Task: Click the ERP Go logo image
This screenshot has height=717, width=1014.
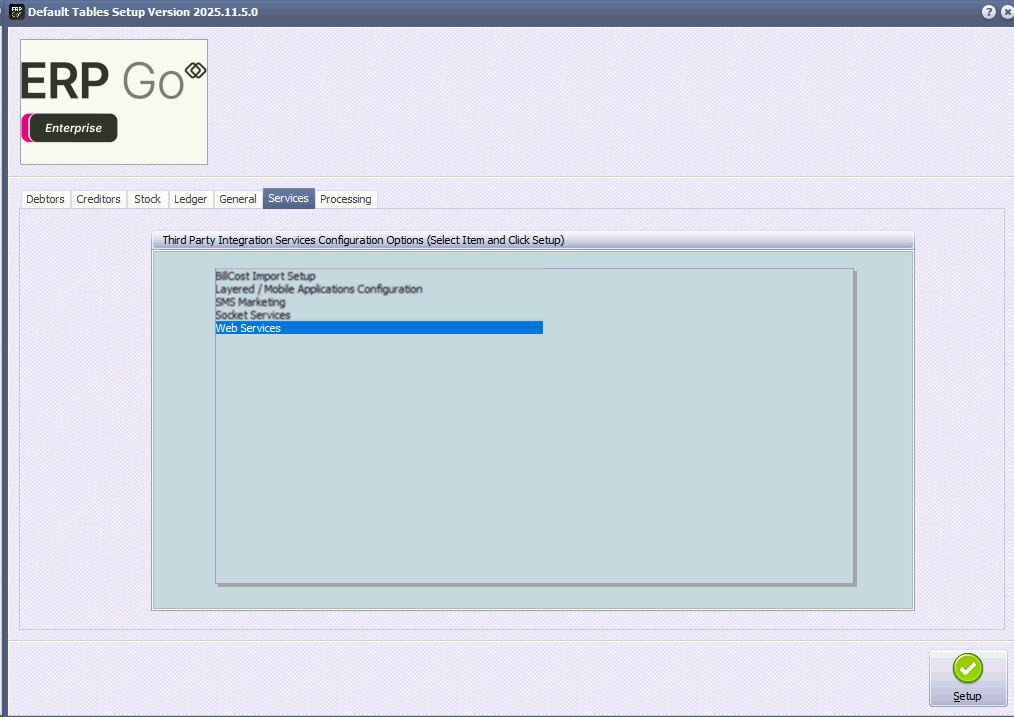Action: click(114, 82)
